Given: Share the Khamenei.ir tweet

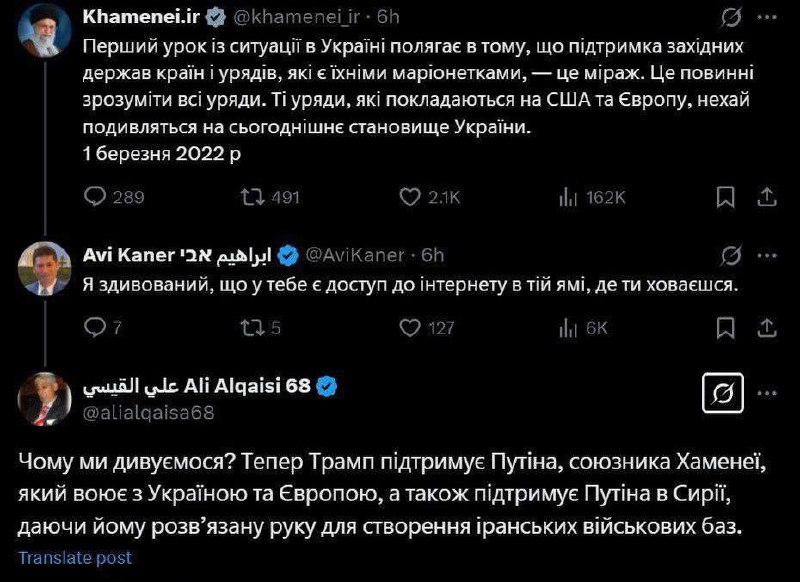Looking at the screenshot, I should pos(767,197).
